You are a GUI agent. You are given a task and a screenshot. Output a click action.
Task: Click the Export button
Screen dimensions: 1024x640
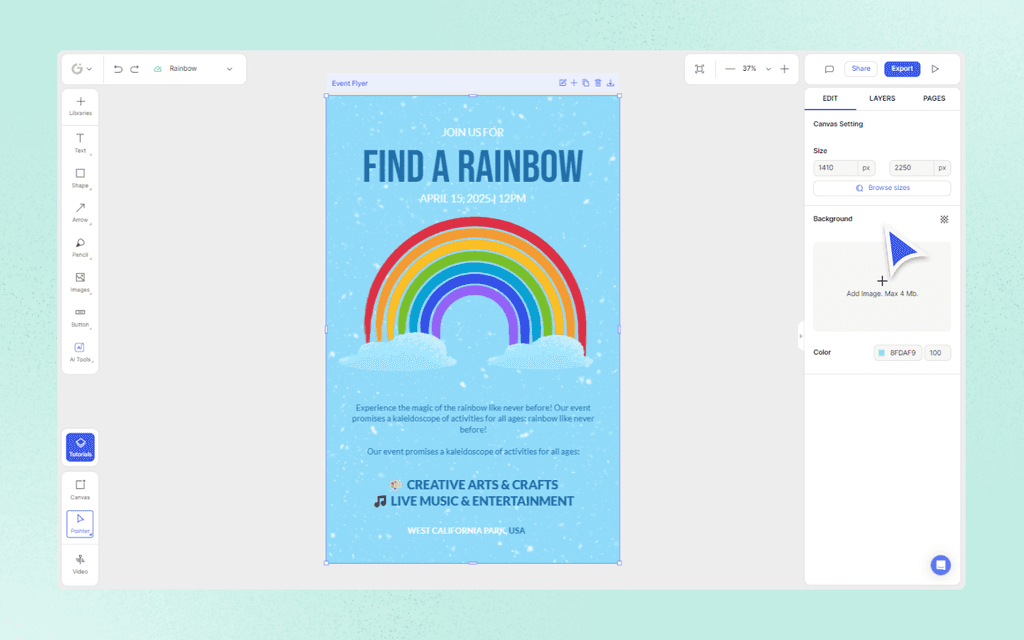pyautogui.click(x=902, y=68)
